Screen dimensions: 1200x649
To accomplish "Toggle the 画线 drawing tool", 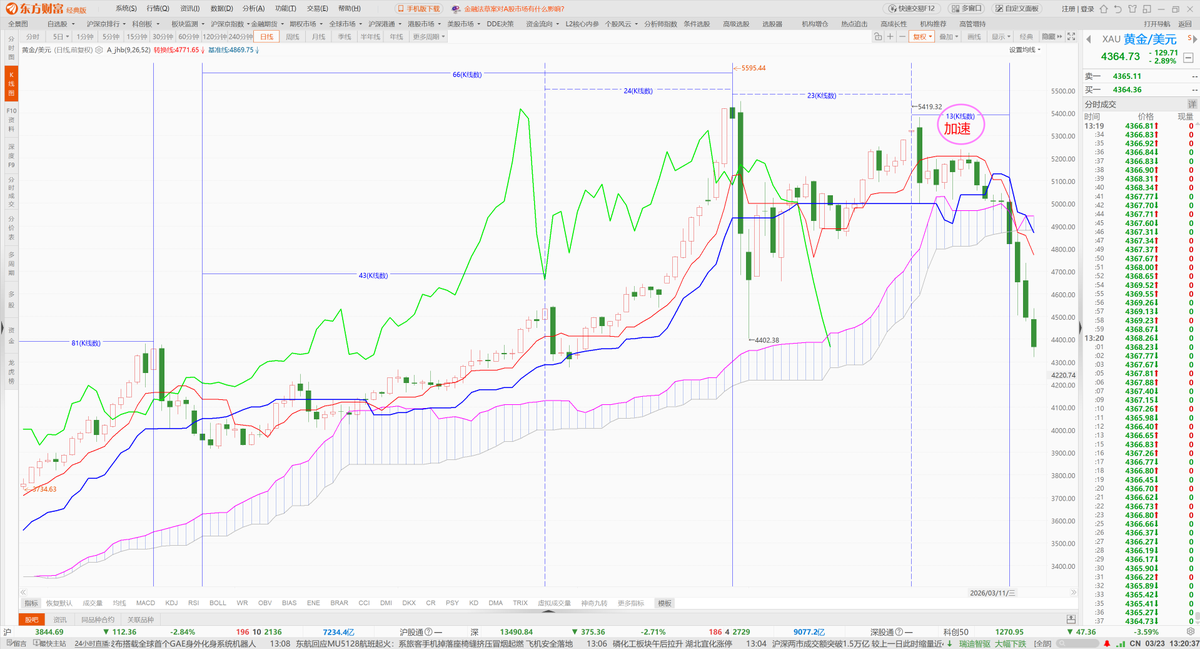I will (973, 36).
